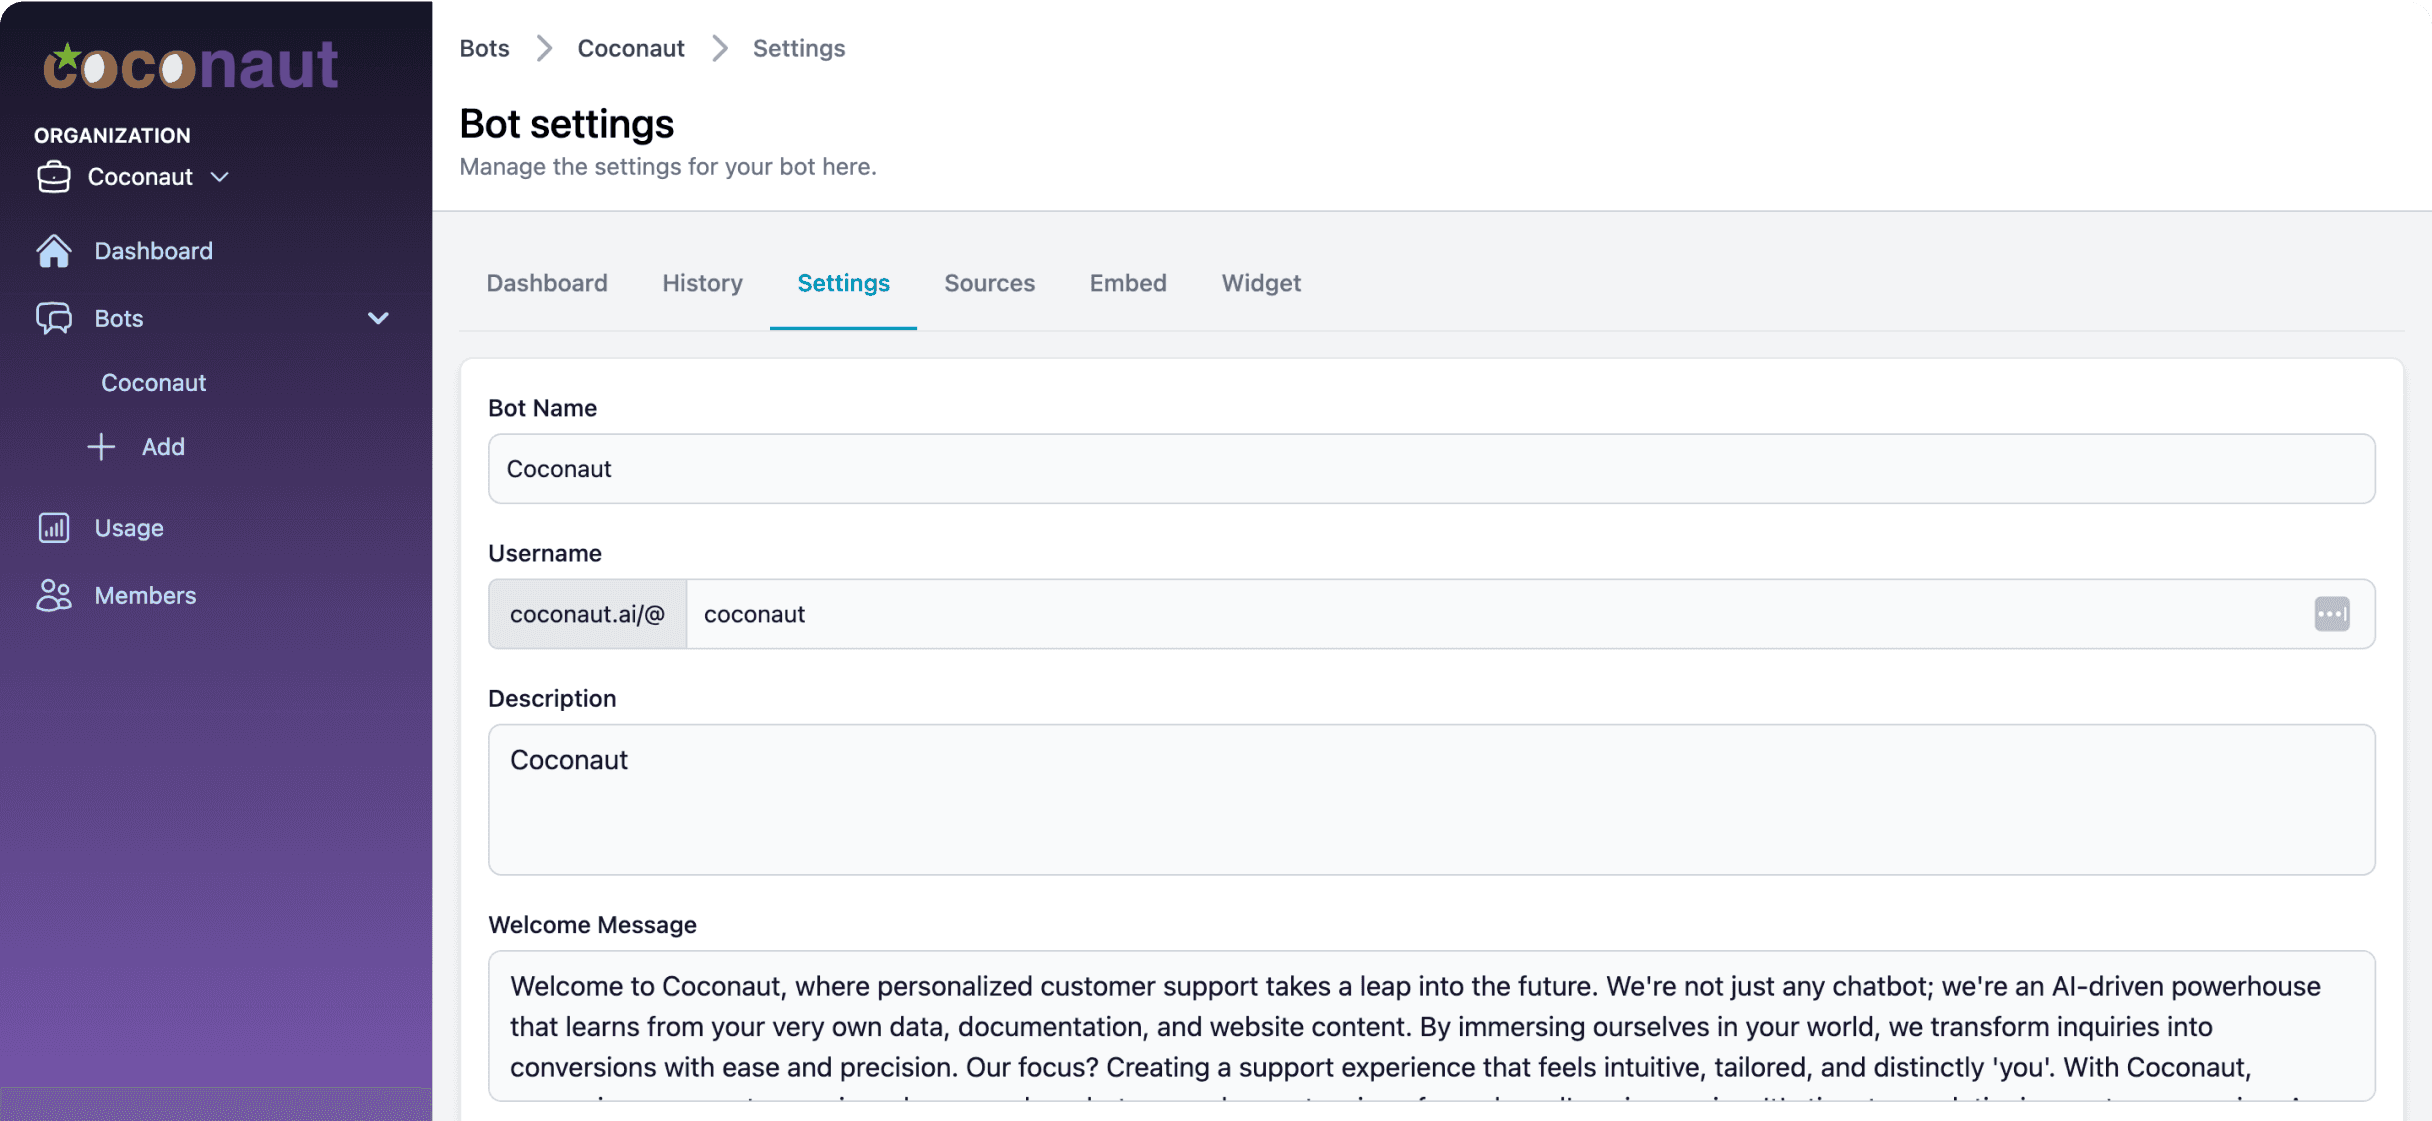Select the Embed tab
This screenshot has width=2432, height=1121.
point(1128,282)
